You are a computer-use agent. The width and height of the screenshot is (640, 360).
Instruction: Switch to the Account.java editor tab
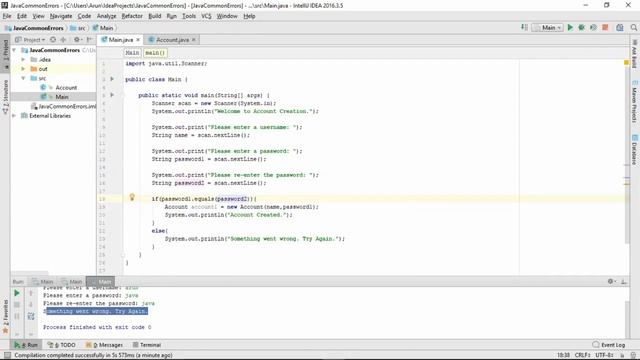tap(172, 40)
